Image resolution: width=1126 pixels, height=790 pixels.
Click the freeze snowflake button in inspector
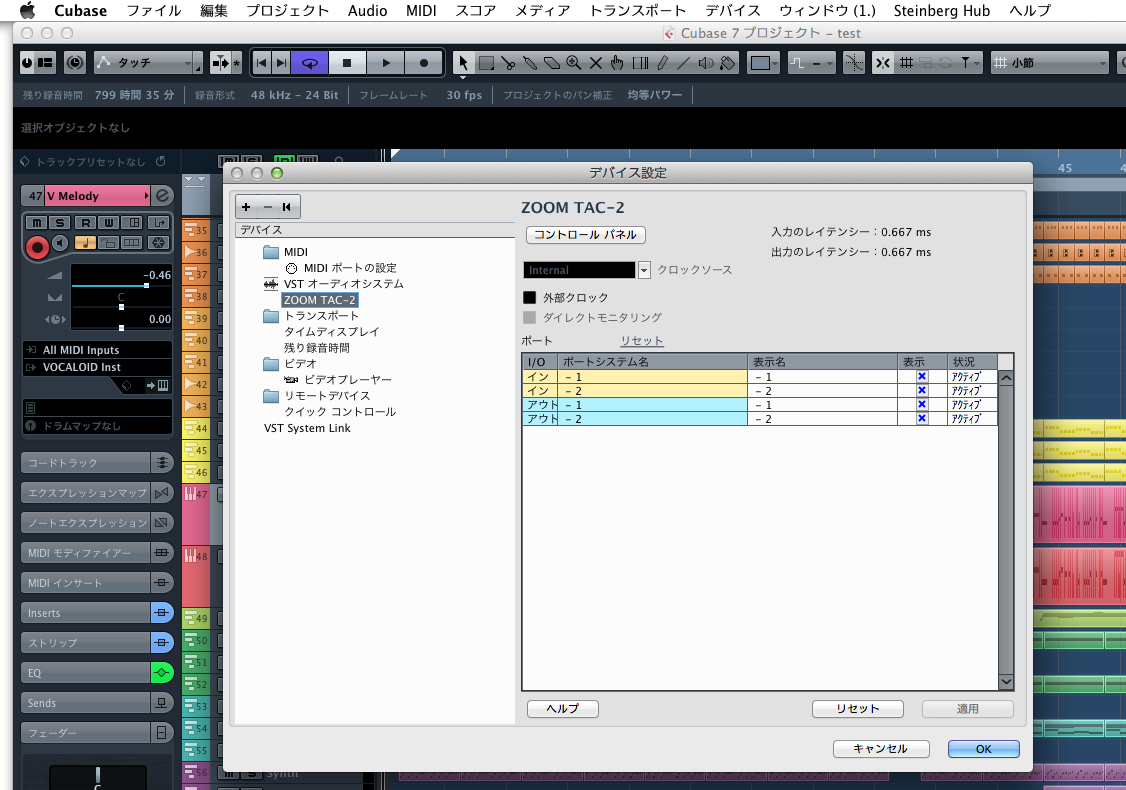159,243
